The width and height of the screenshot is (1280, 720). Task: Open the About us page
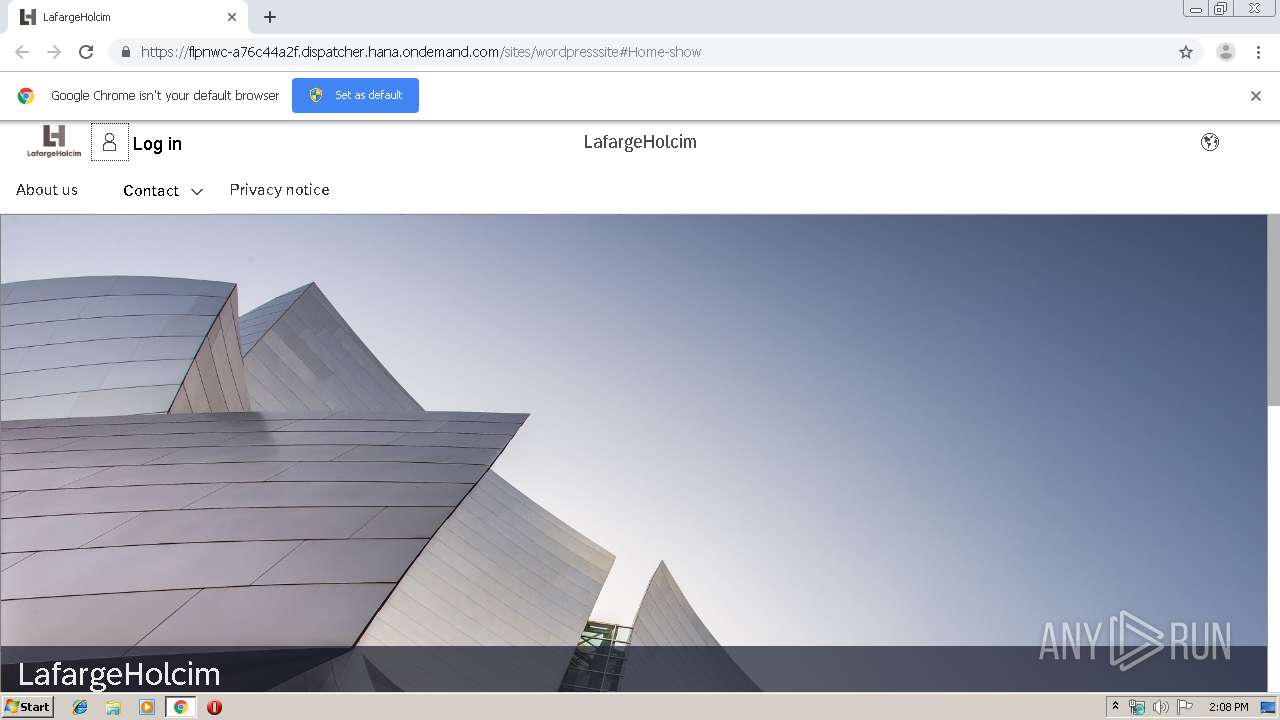pos(47,190)
